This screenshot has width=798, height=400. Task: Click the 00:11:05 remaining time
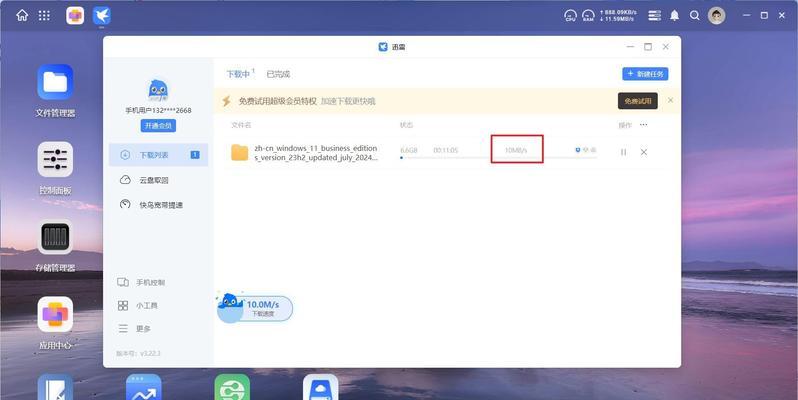tap(446, 150)
